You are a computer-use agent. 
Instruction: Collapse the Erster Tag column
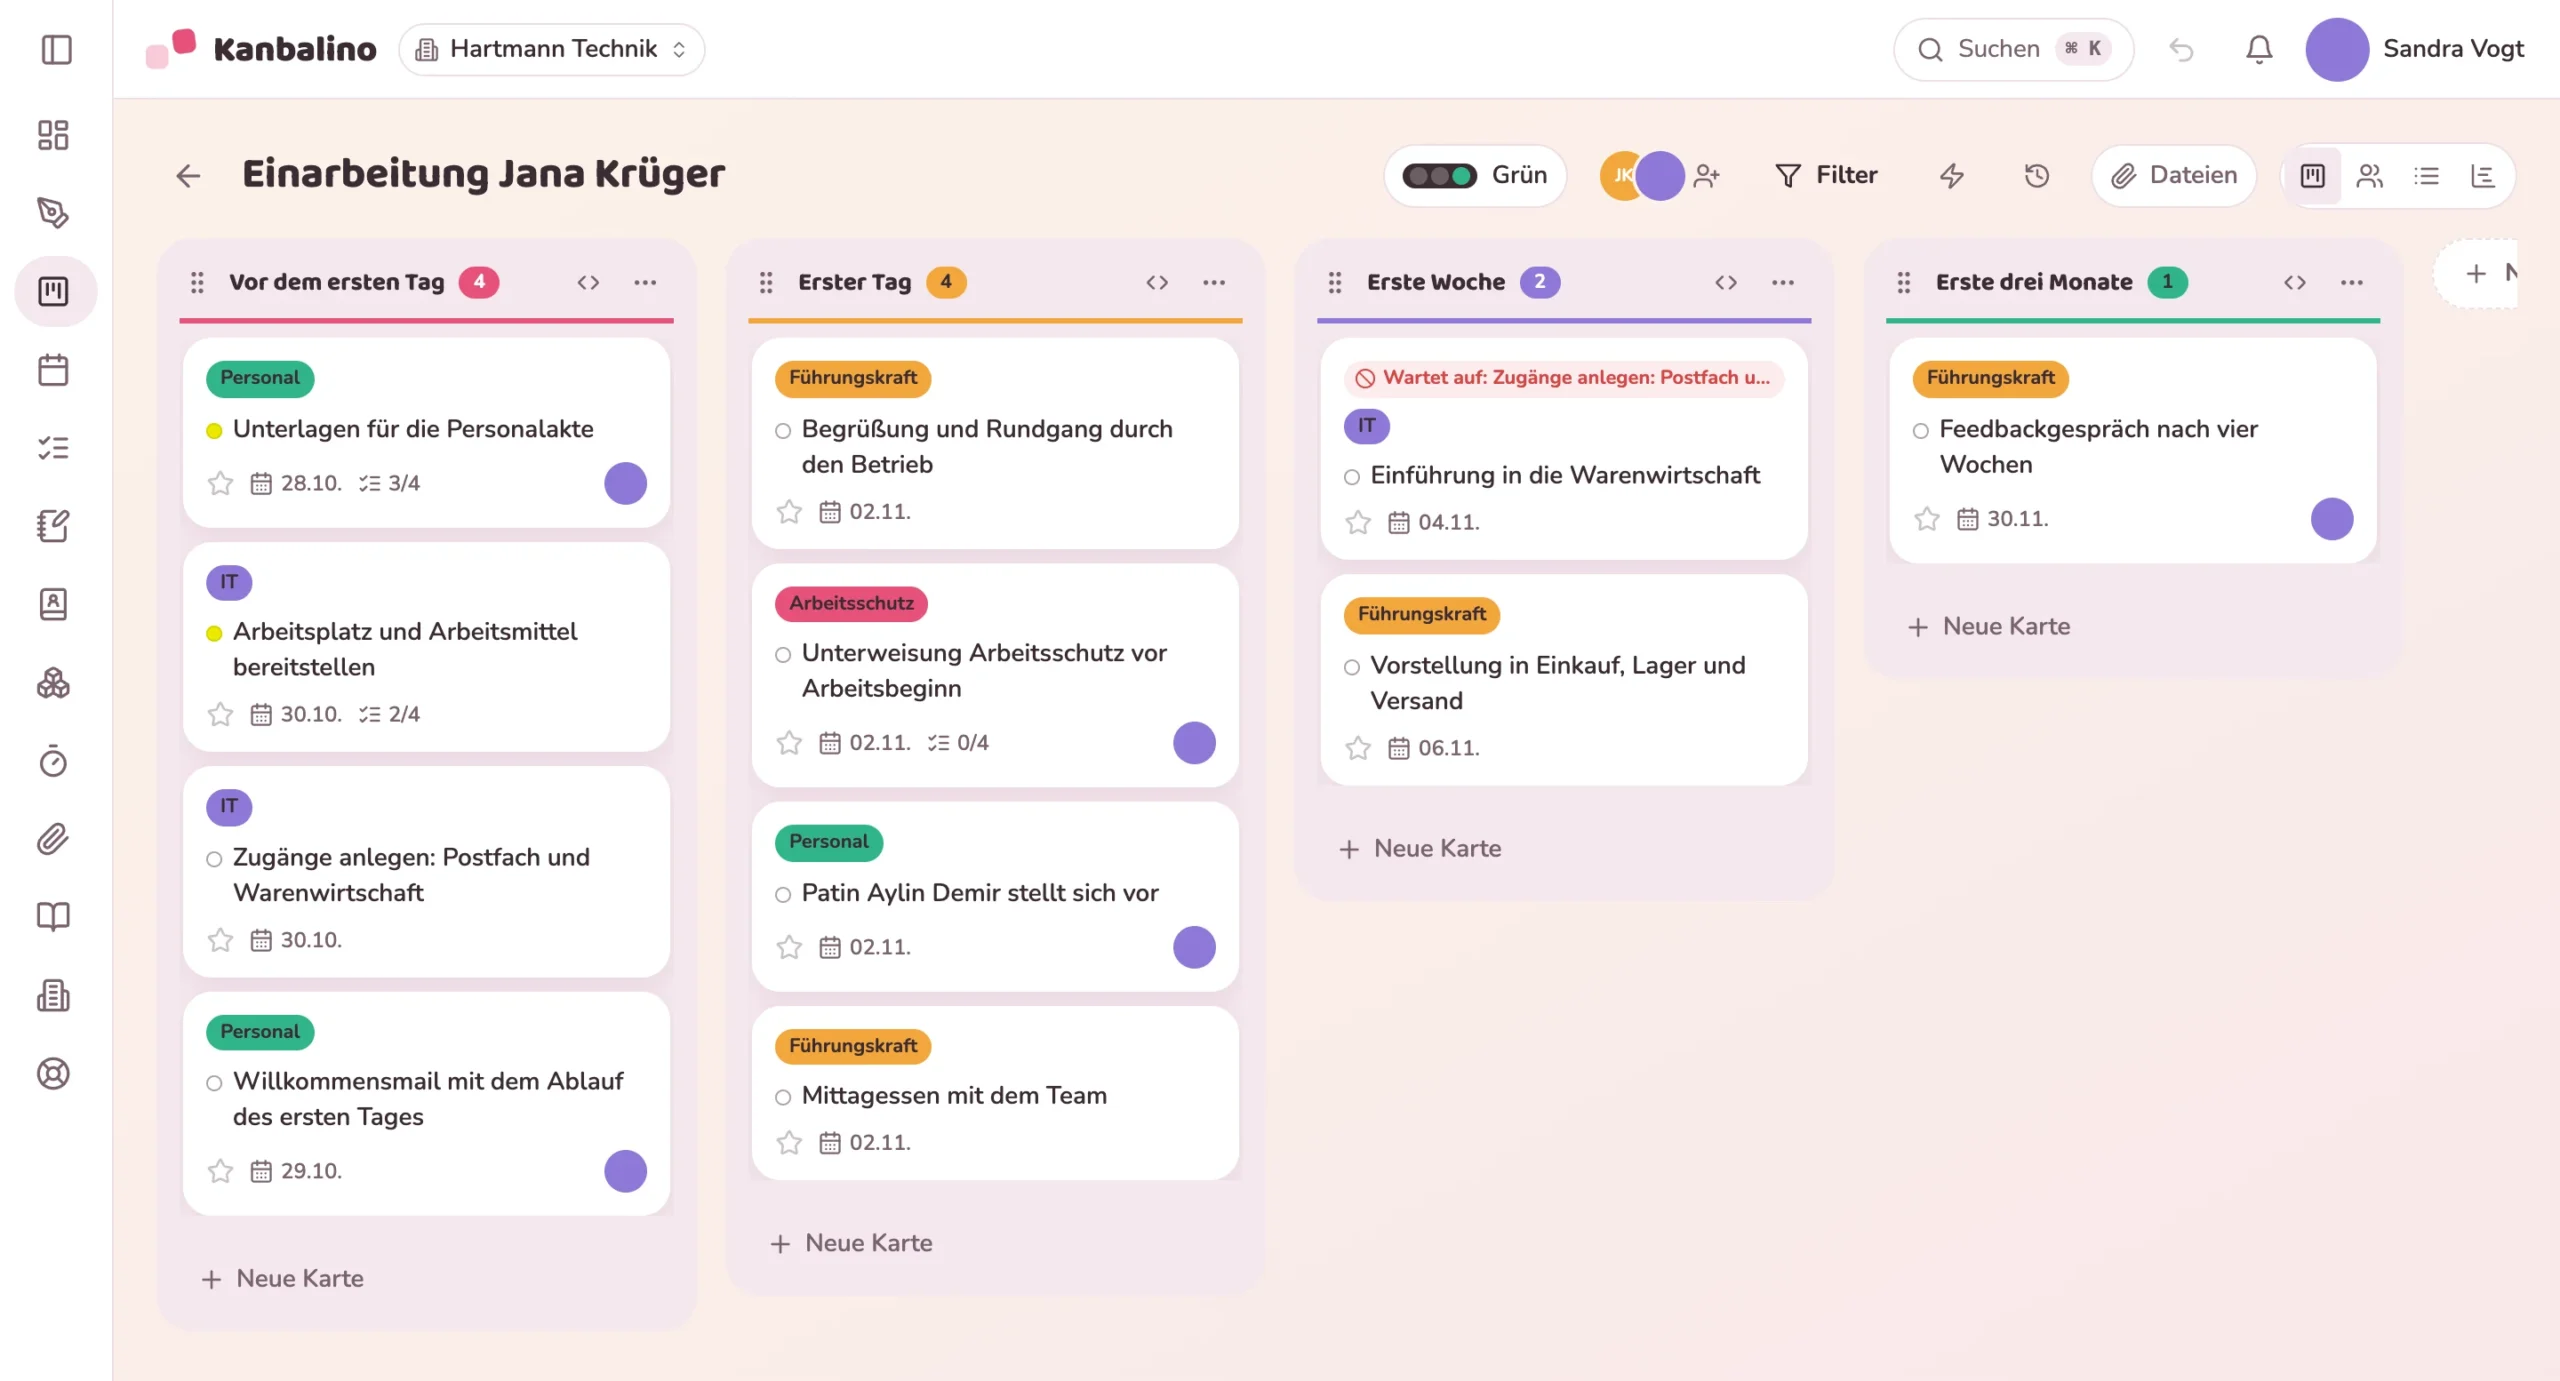(1157, 283)
